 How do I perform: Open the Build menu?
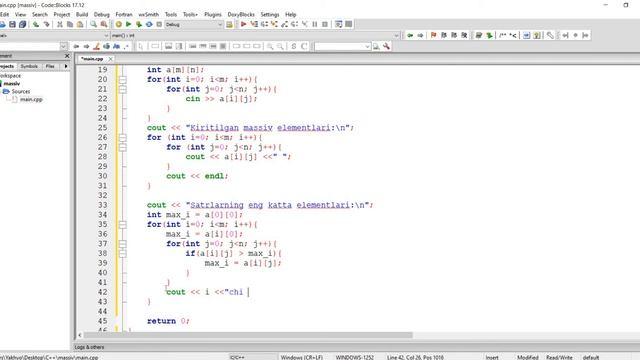pos(82,14)
